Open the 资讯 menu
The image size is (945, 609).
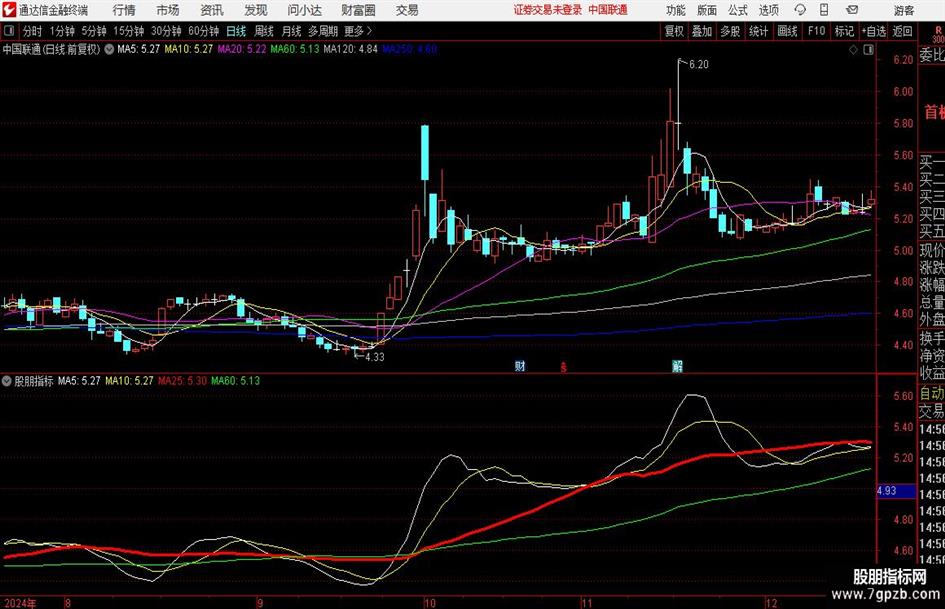pyautogui.click(x=212, y=10)
